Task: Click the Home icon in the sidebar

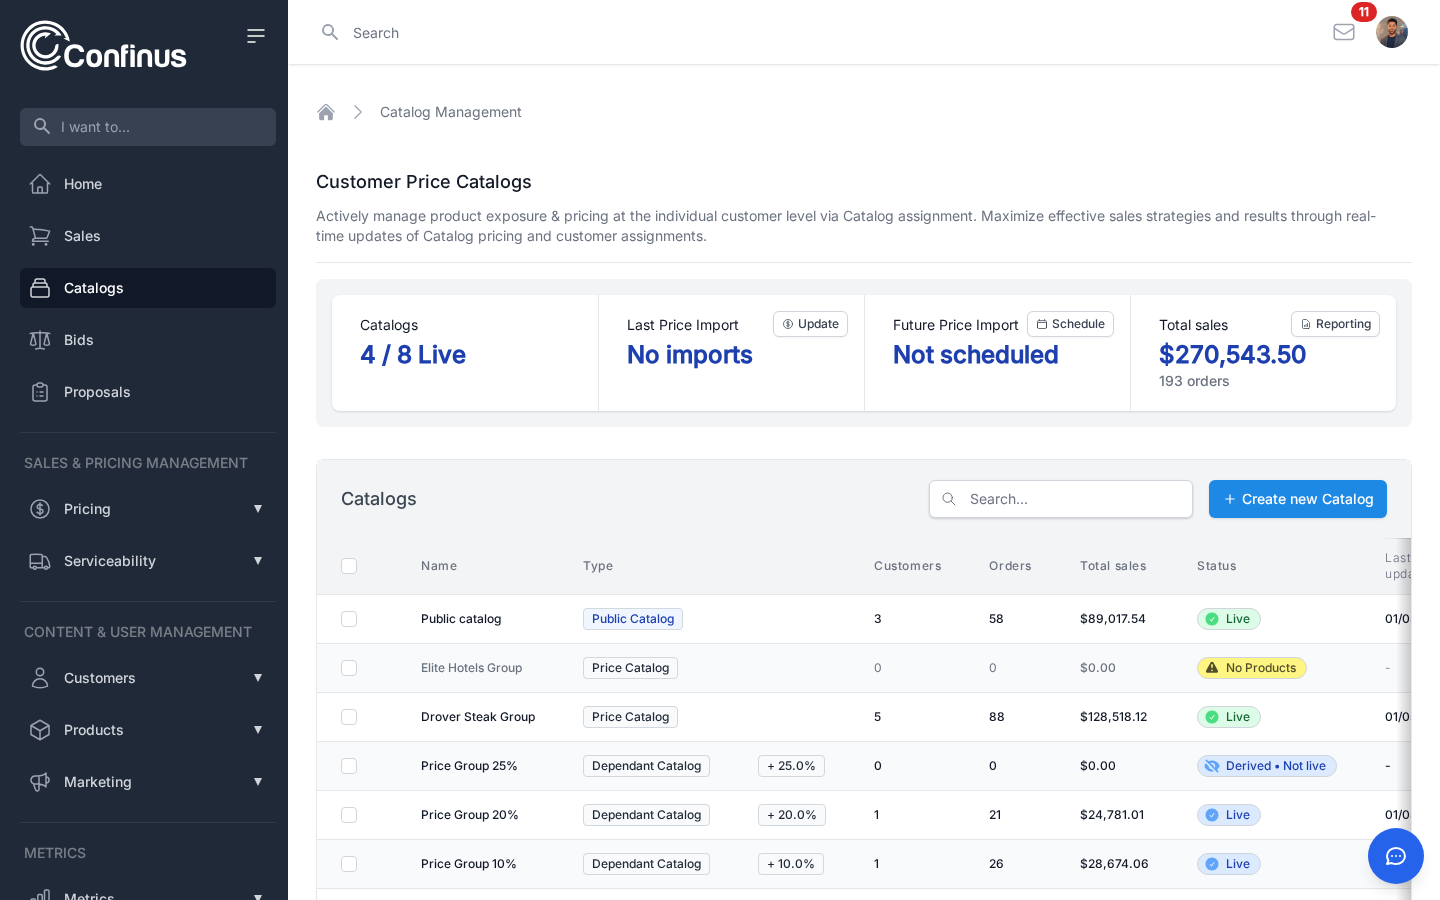Action: [40, 184]
